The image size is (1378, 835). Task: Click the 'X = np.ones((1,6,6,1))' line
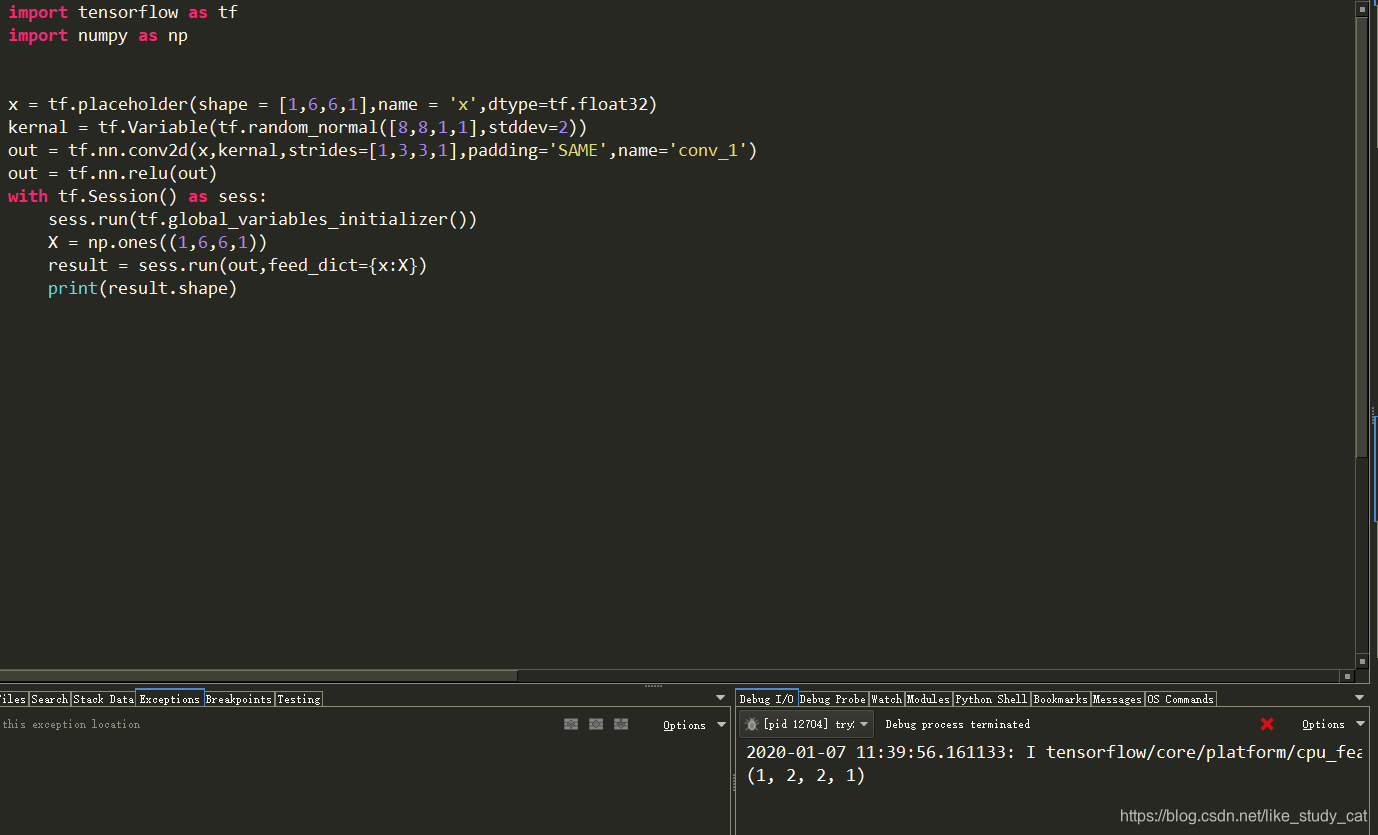click(x=158, y=242)
